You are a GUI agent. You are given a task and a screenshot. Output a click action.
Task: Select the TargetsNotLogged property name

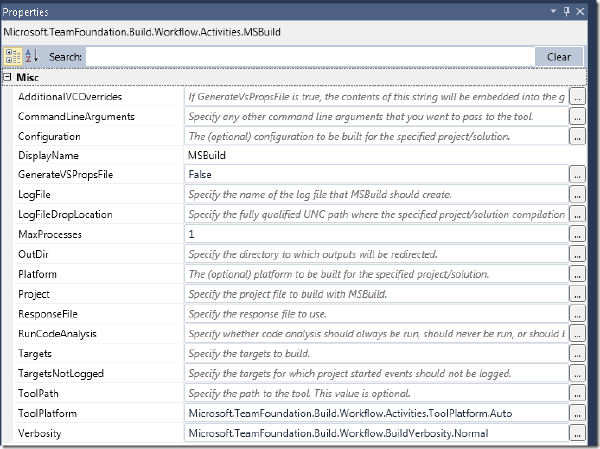pos(61,374)
